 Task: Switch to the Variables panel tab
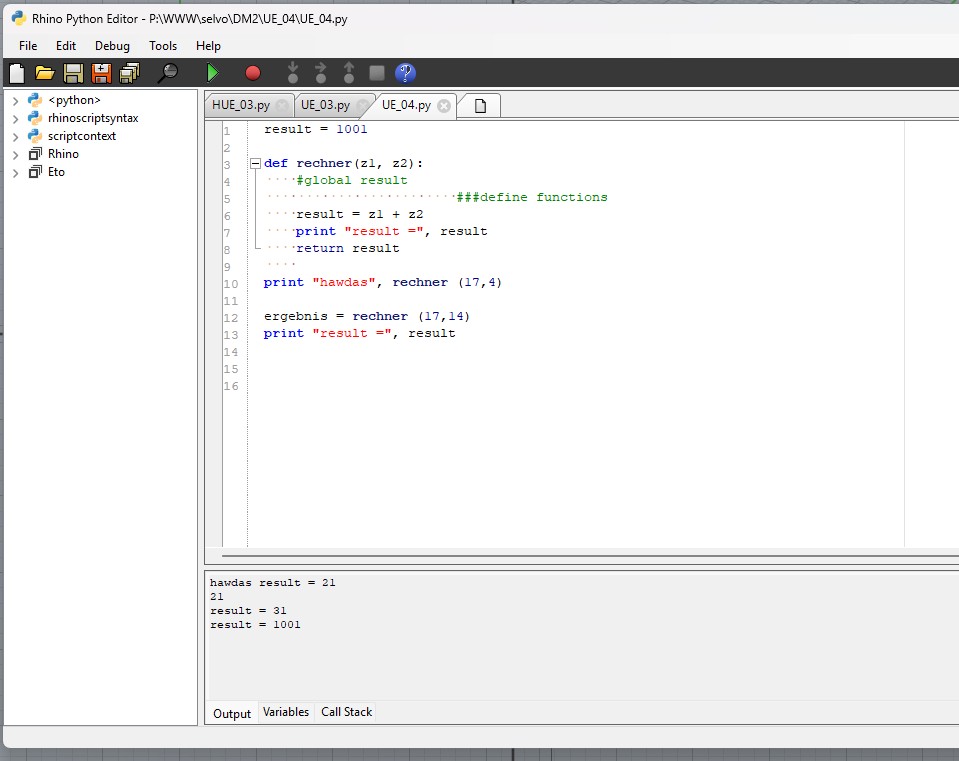click(286, 712)
